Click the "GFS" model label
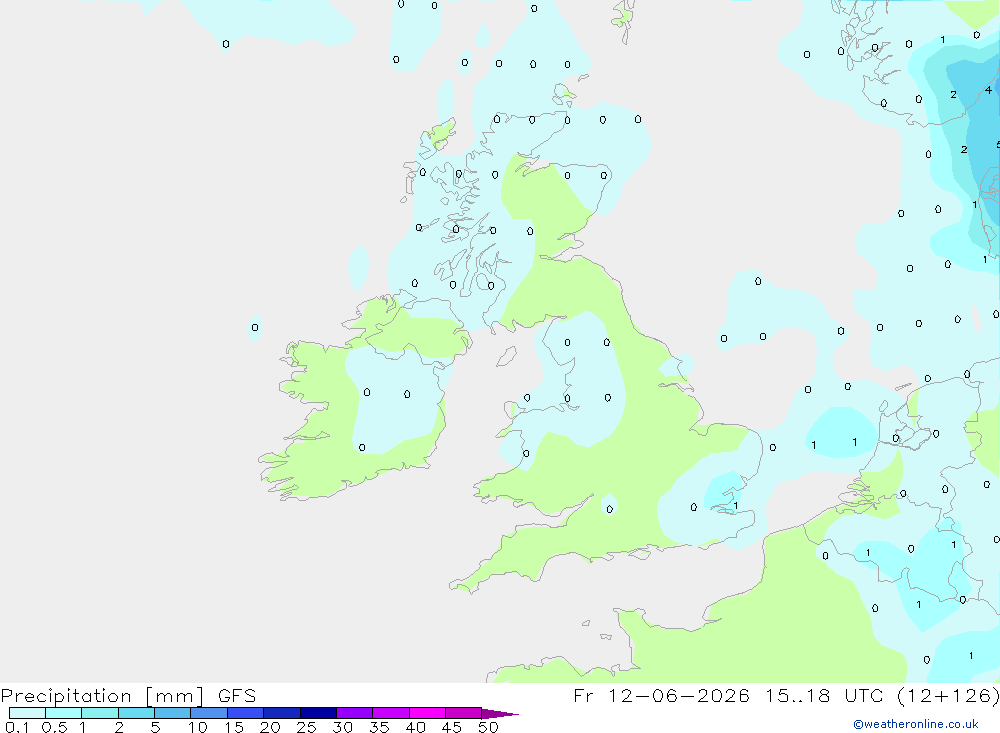 [x=237, y=695]
